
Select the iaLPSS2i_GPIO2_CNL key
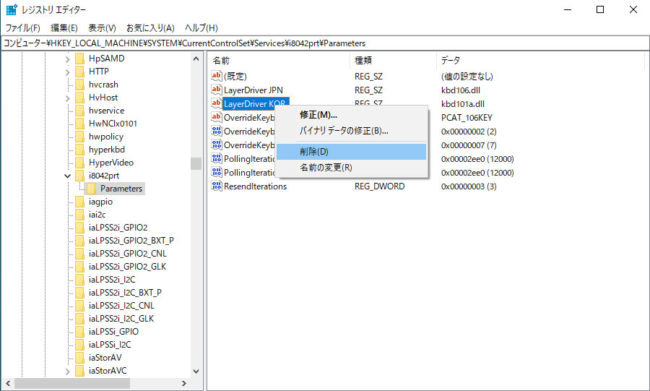click(127, 254)
